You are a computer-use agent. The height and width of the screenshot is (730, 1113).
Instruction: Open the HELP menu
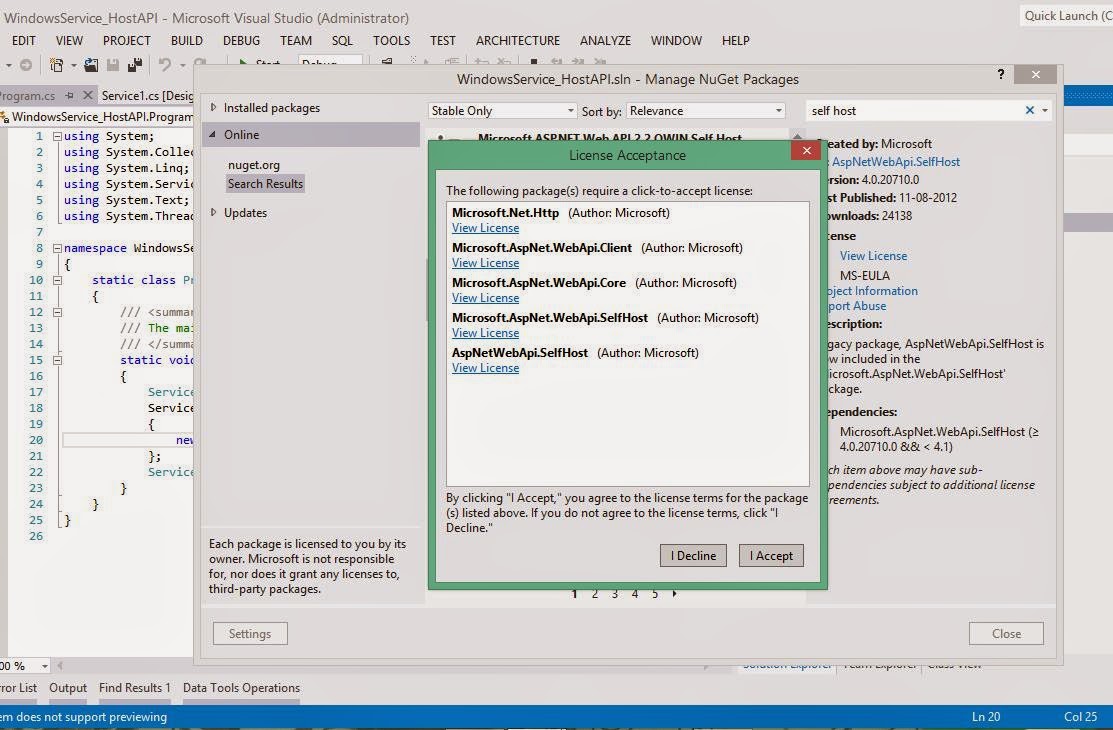pyautogui.click(x=735, y=40)
